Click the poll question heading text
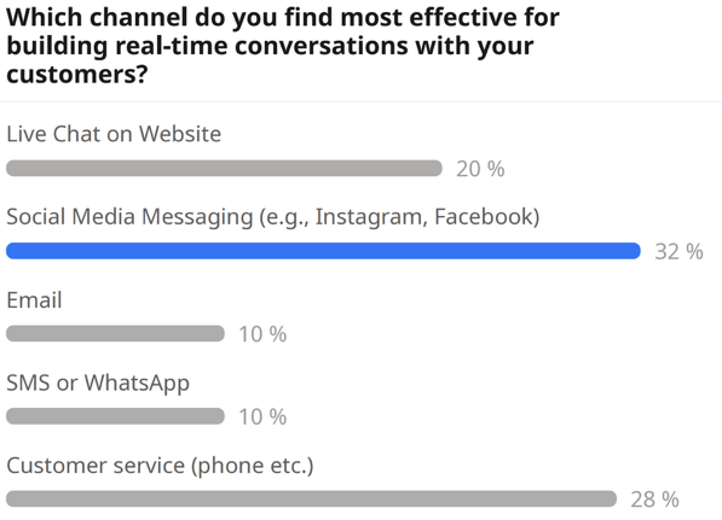Image resolution: width=722 pixels, height=520 pixels. 283,46
